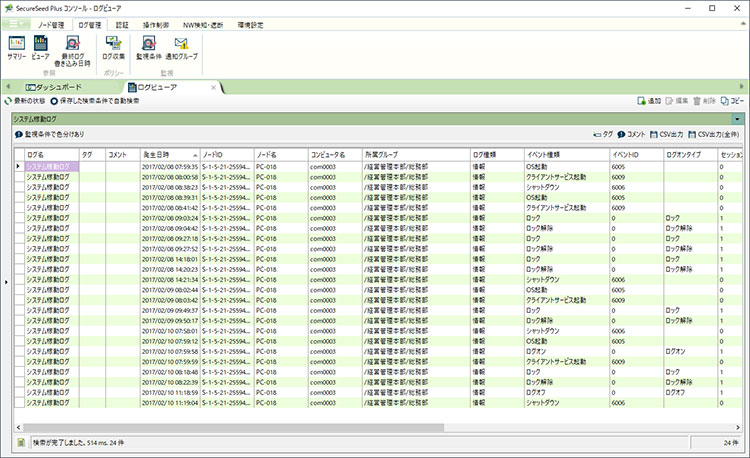The width and height of the screenshot is (750, 458).
Task: Click the コメント column header
Action: [122, 155]
